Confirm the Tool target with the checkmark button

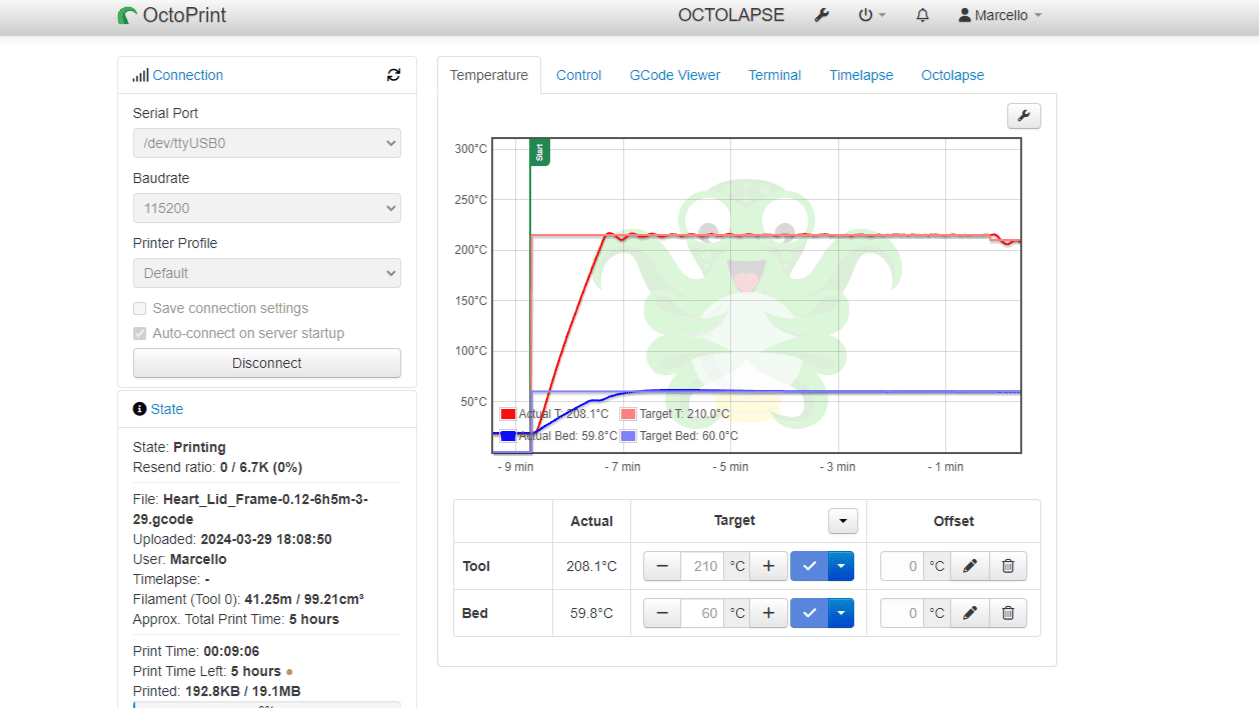(x=809, y=565)
